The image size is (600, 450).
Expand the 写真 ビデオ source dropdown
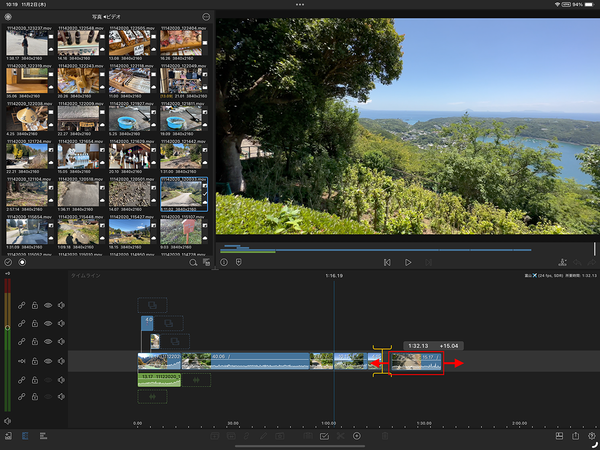click(106, 17)
